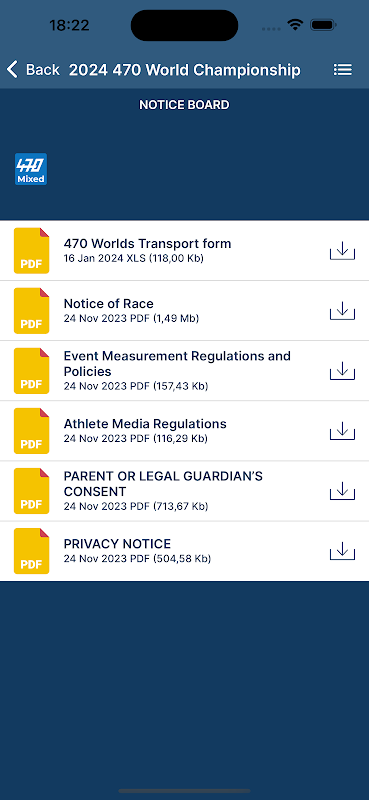Open the Athlete Media Regulations title

click(x=145, y=424)
